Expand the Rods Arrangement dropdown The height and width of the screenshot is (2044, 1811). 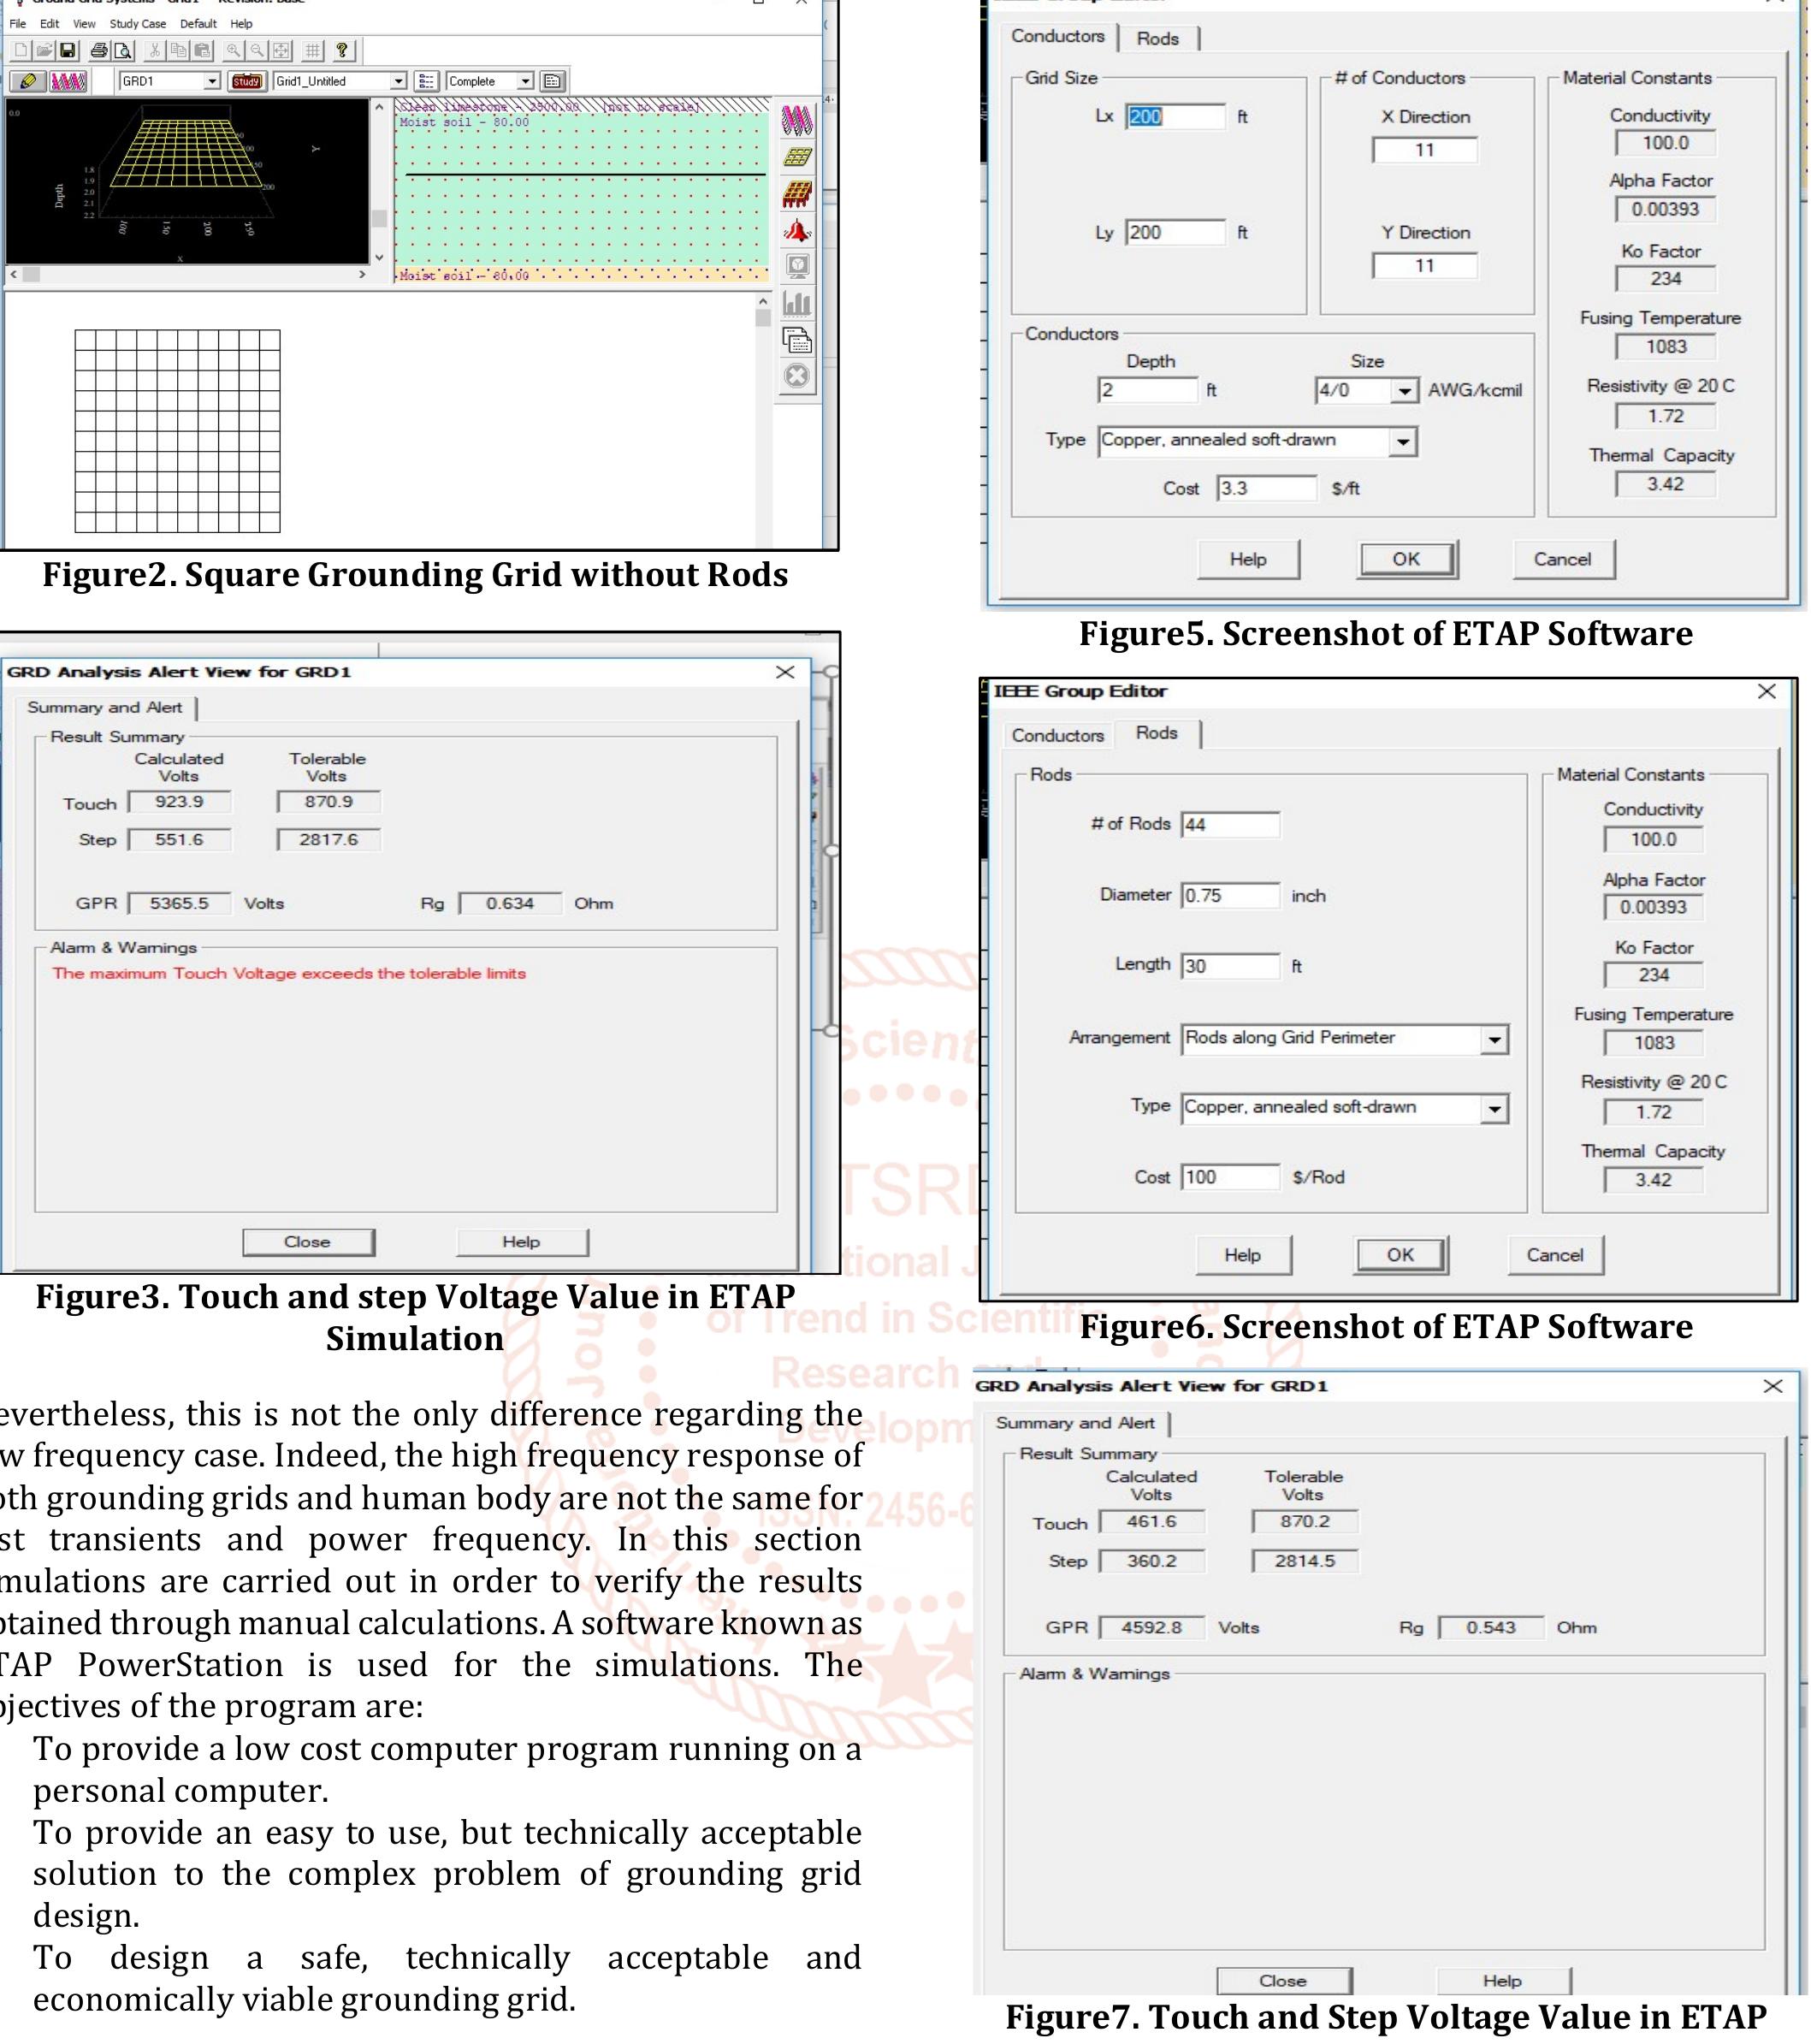(x=1494, y=1040)
